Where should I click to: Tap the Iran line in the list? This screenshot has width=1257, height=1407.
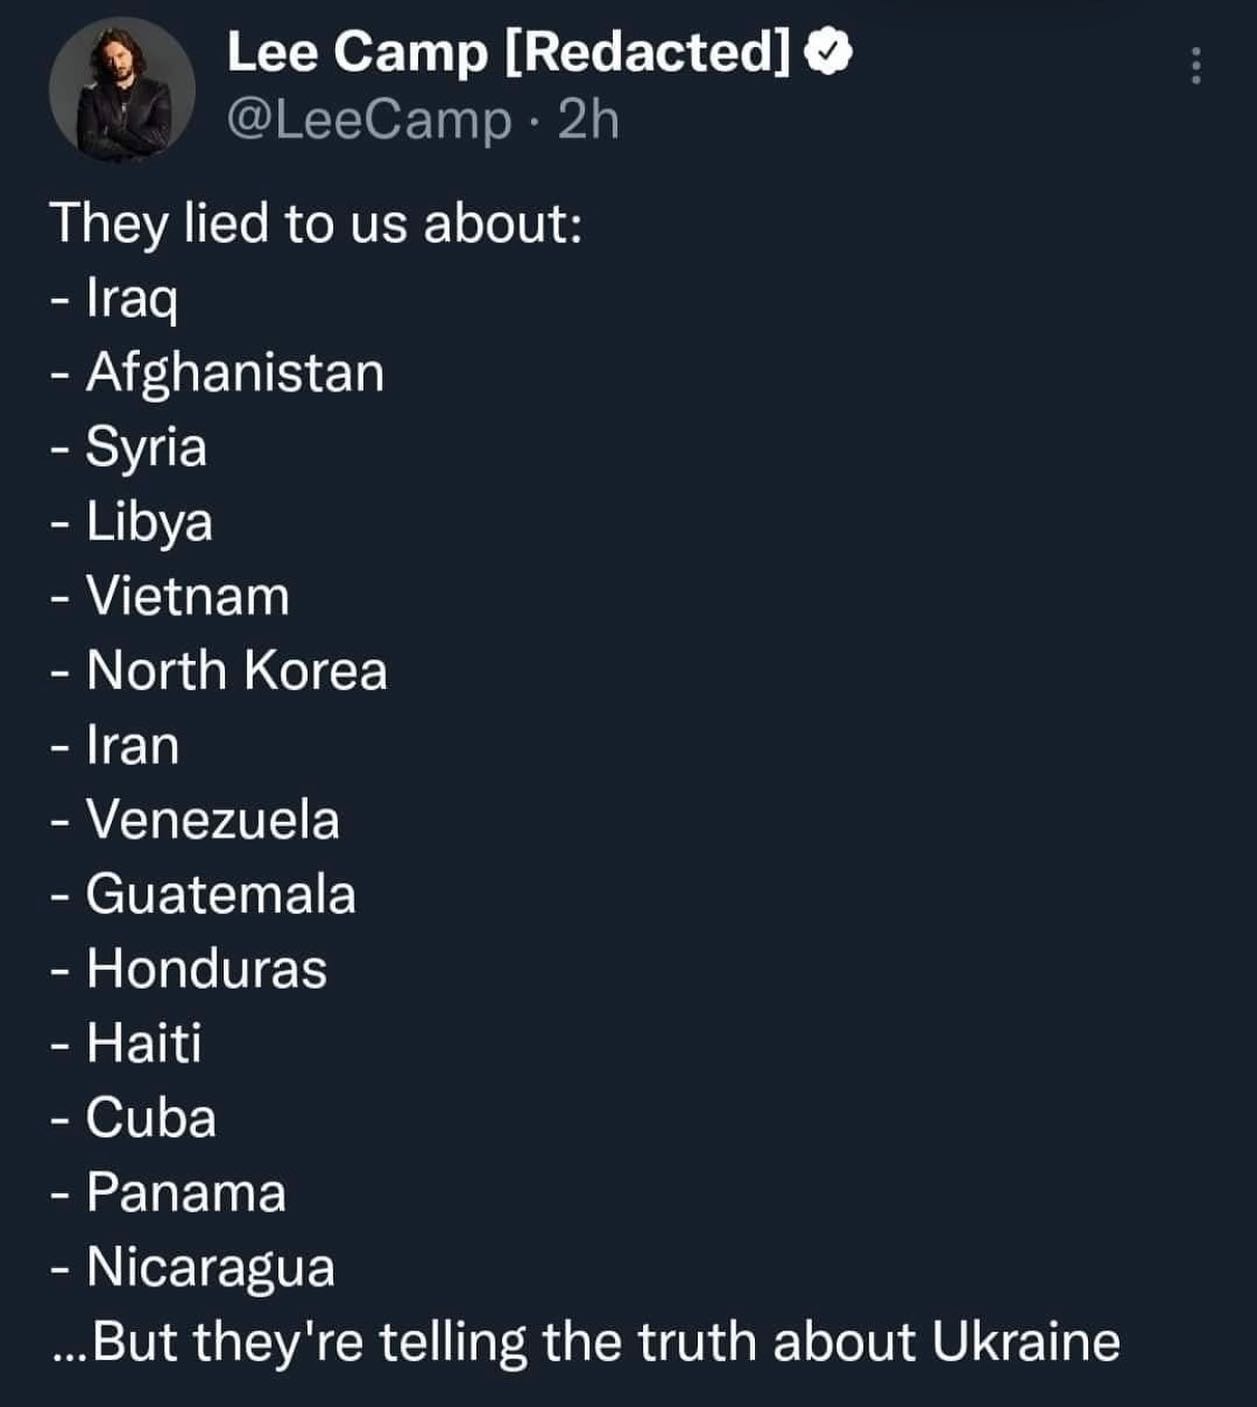pyautogui.click(x=133, y=745)
